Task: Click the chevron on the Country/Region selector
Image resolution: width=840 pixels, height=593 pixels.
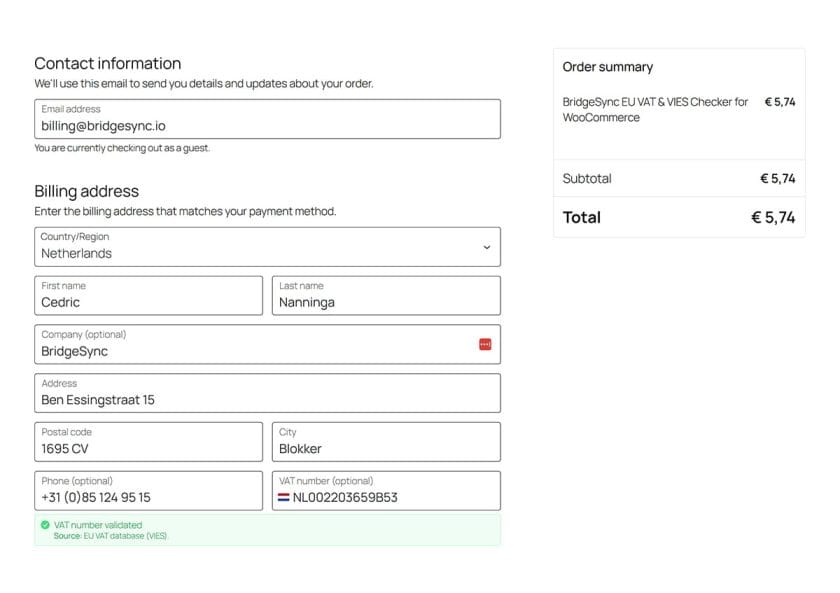Action: (x=487, y=246)
